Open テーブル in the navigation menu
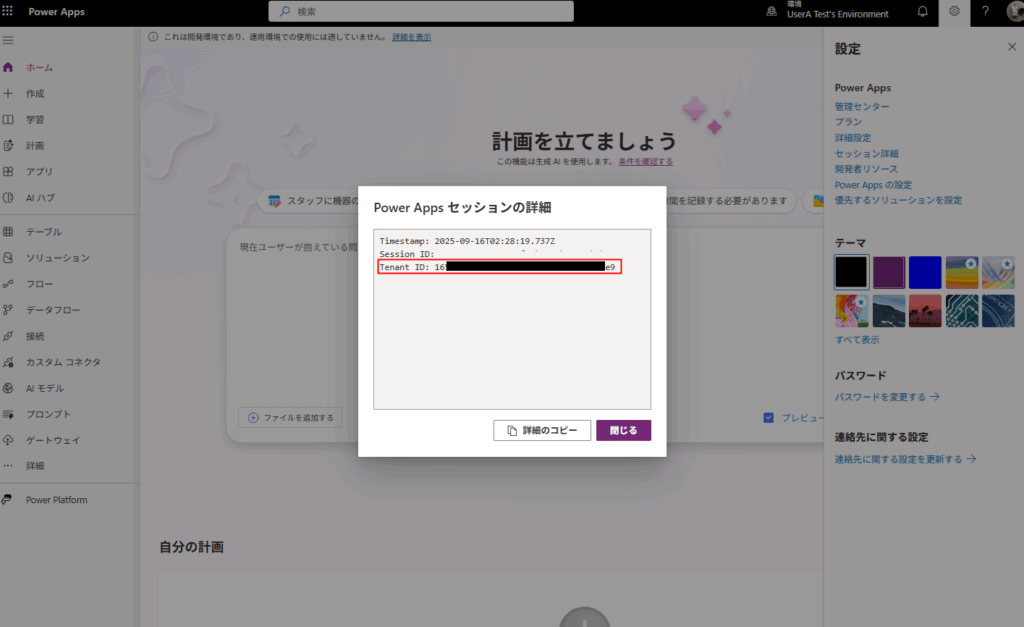This screenshot has height=627, width=1024. (44, 232)
